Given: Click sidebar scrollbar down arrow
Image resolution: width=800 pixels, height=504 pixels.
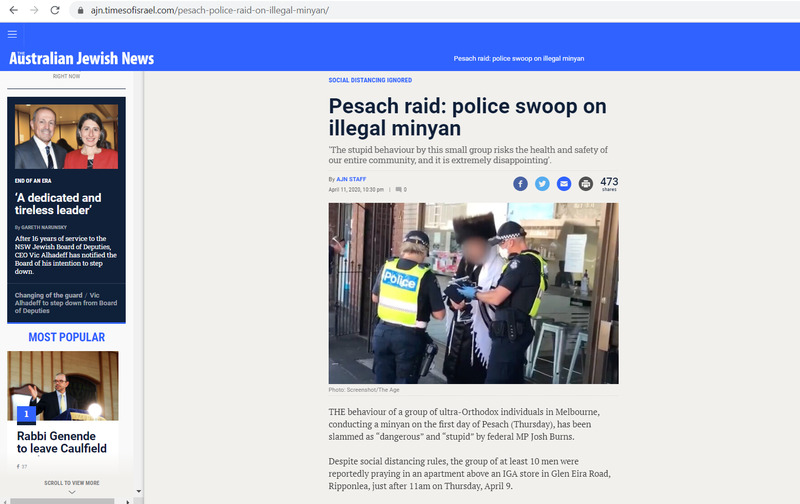Looking at the screenshot, I should point(139,491).
